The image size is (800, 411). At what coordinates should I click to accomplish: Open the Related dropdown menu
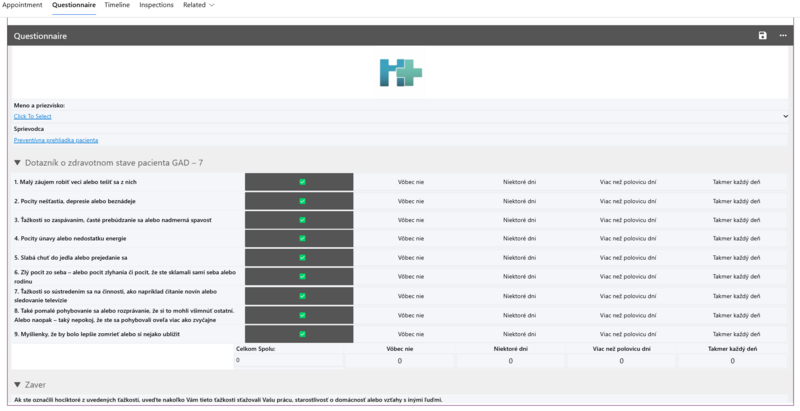pos(198,5)
